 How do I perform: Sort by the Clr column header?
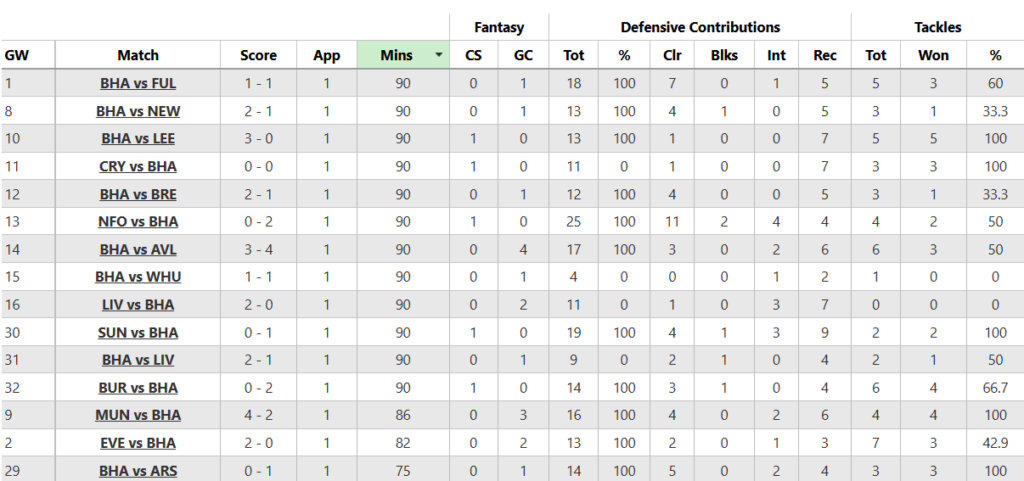[672, 55]
